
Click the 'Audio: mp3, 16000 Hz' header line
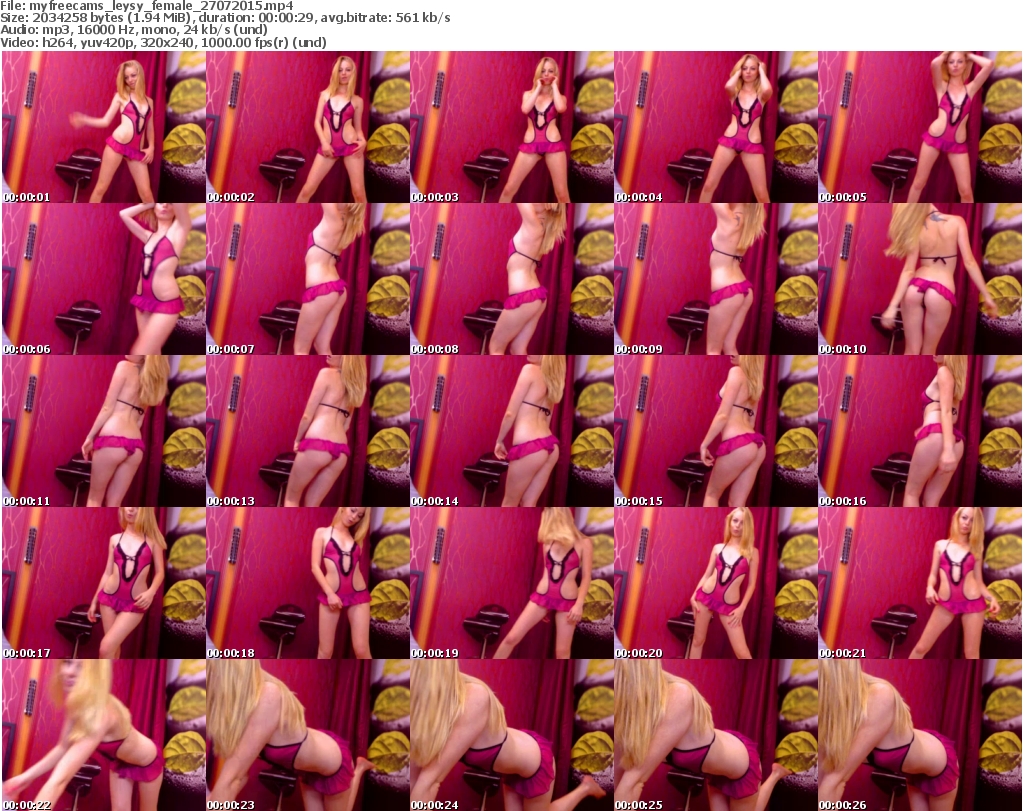[x=134, y=30]
